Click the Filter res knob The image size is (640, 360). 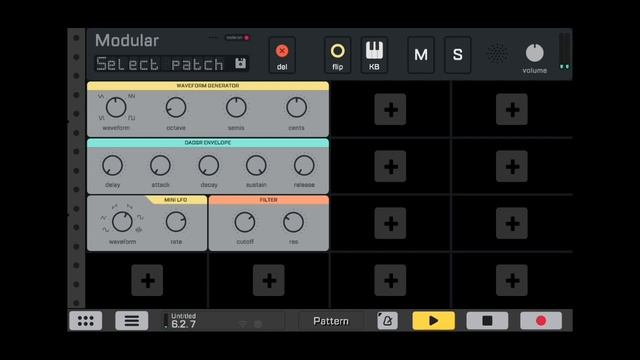coord(293,222)
